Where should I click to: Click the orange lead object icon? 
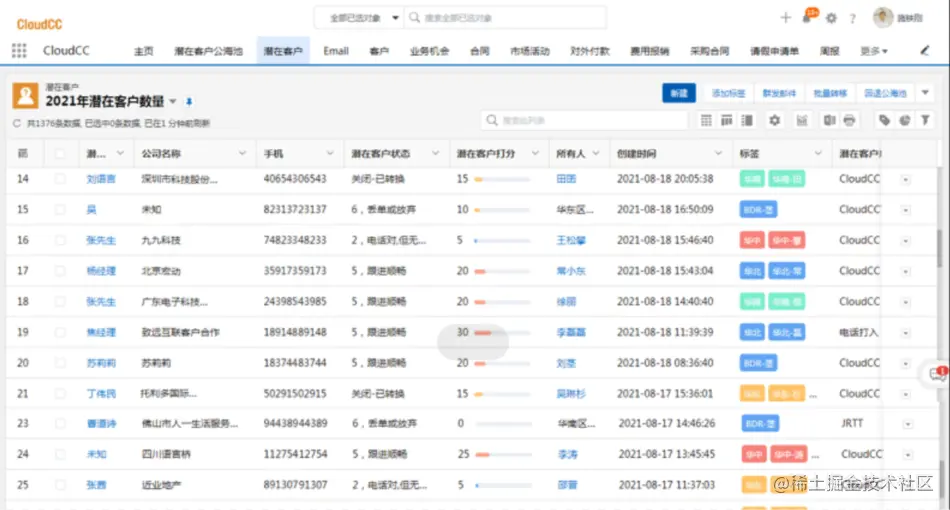(x=25, y=96)
